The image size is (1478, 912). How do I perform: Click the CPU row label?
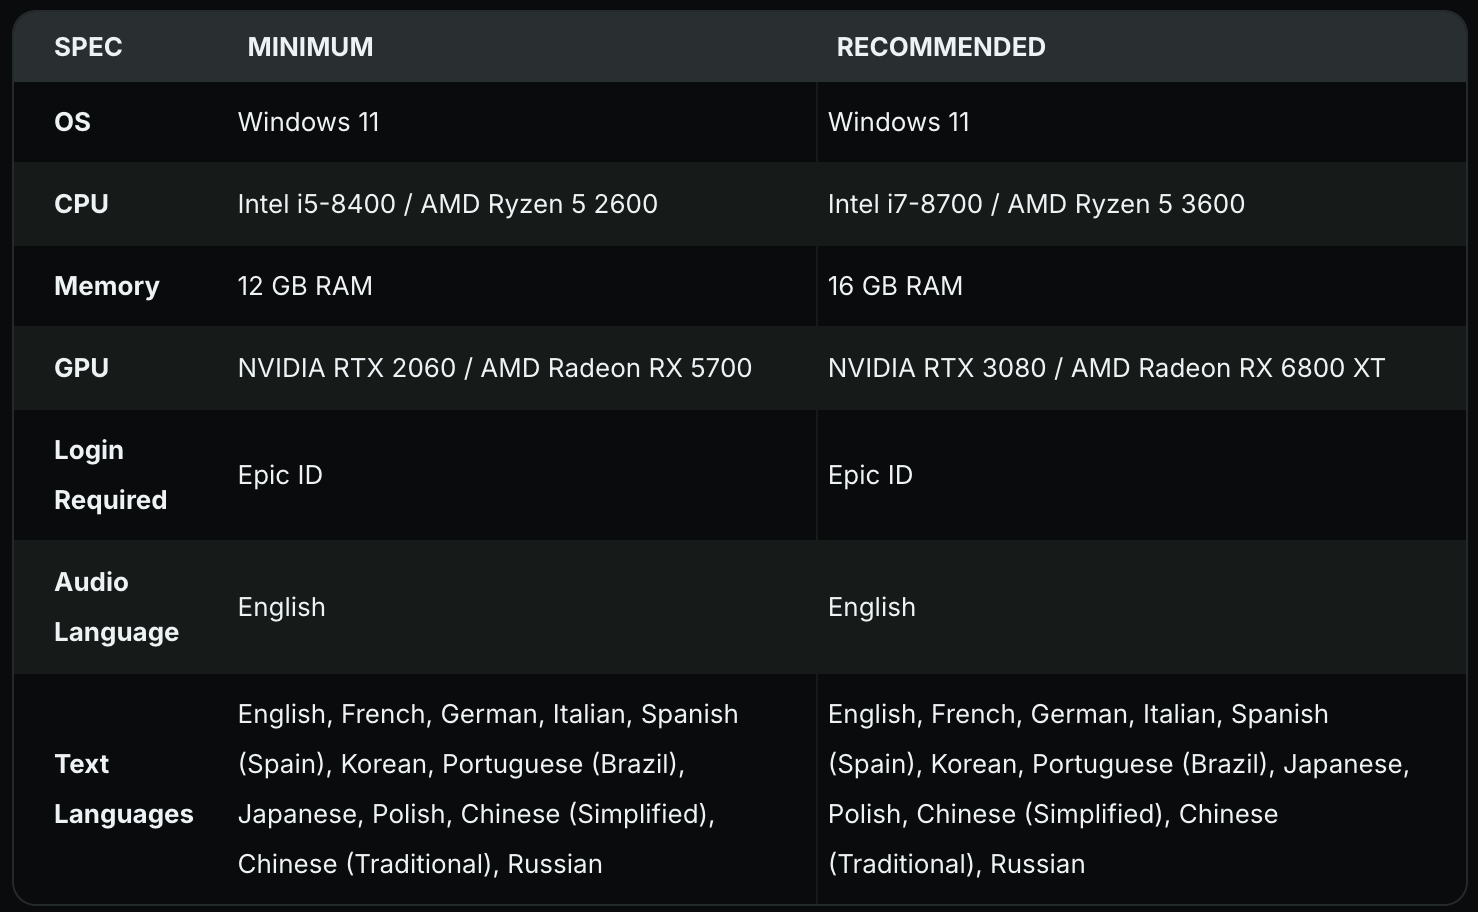click(81, 204)
